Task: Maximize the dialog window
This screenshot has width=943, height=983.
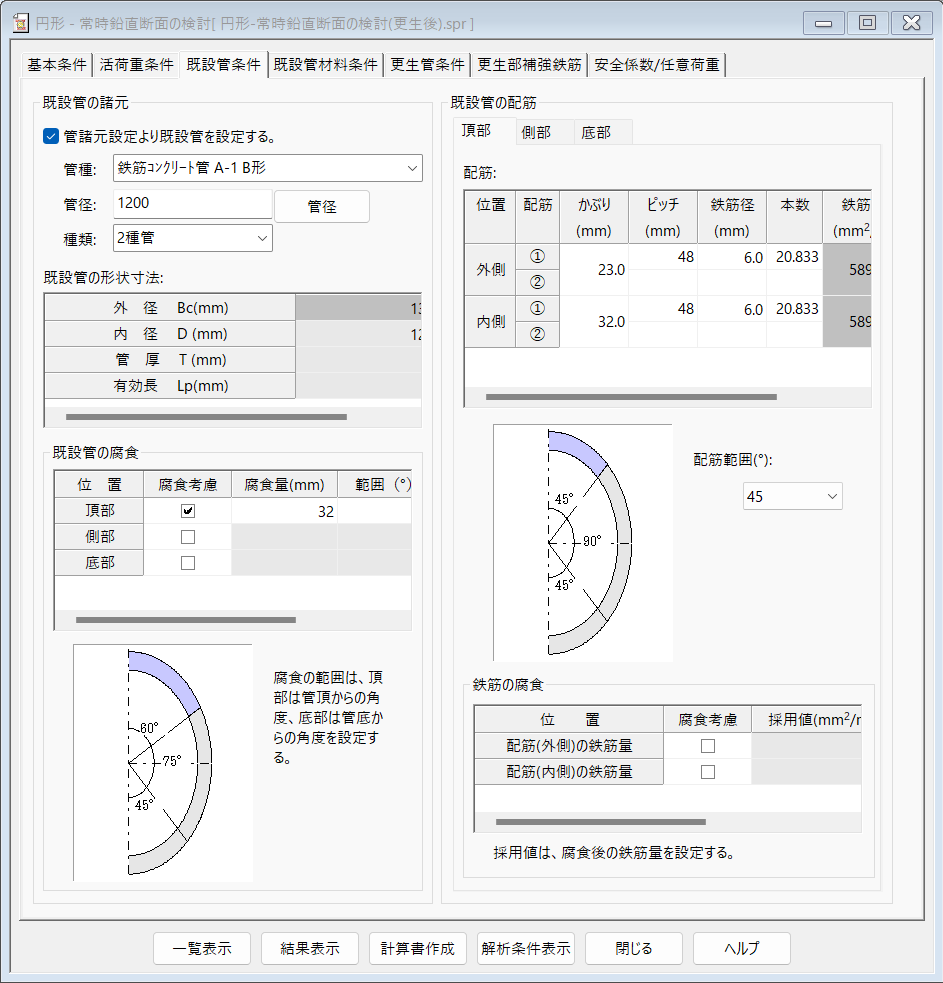Action: [867, 23]
